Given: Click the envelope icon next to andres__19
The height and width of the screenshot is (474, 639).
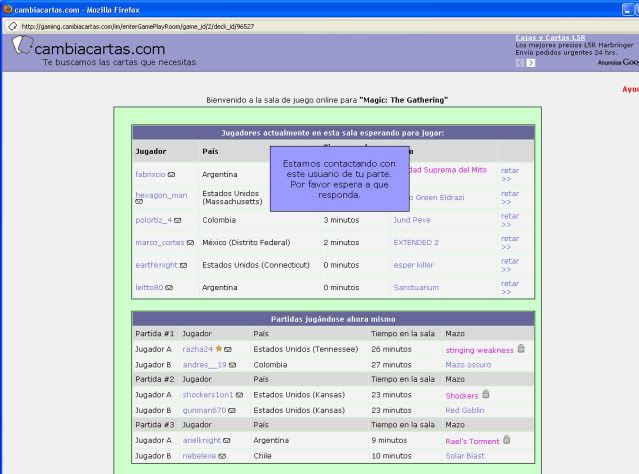Looking at the screenshot, I should (232, 365).
